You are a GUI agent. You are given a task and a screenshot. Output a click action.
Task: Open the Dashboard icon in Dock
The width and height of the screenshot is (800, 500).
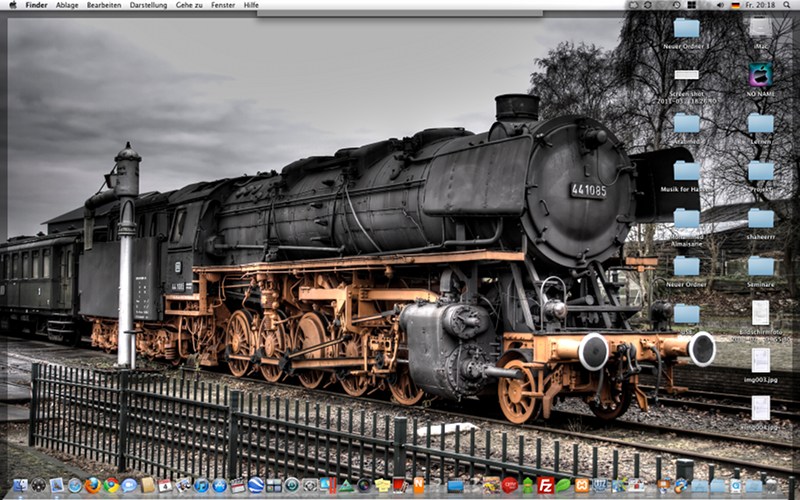coord(38,485)
